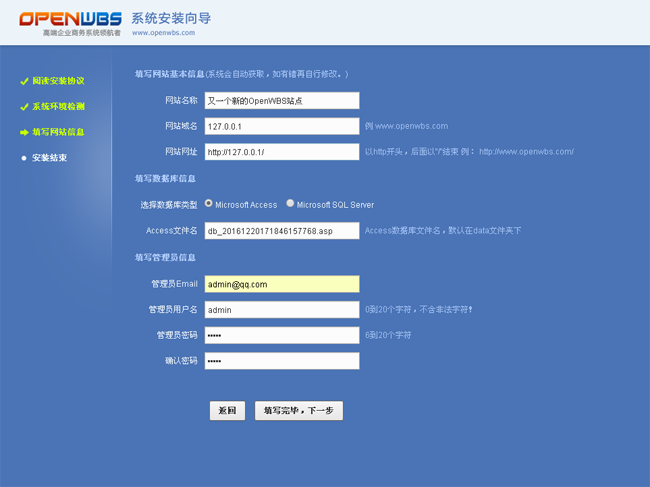
Task: Click the 确认密码 password field
Action: [x=282, y=361]
